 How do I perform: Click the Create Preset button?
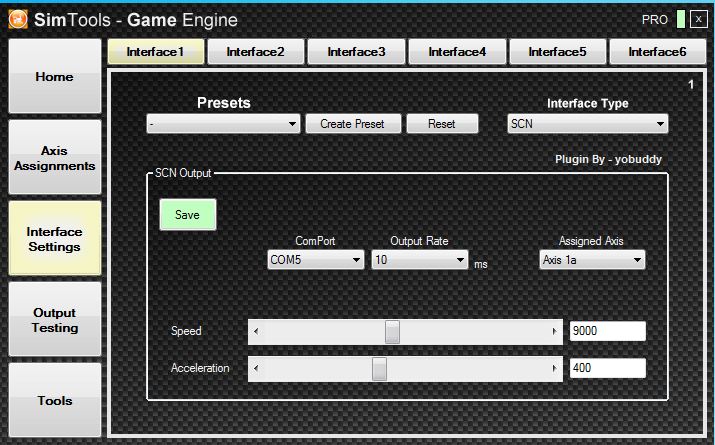[352, 124]
